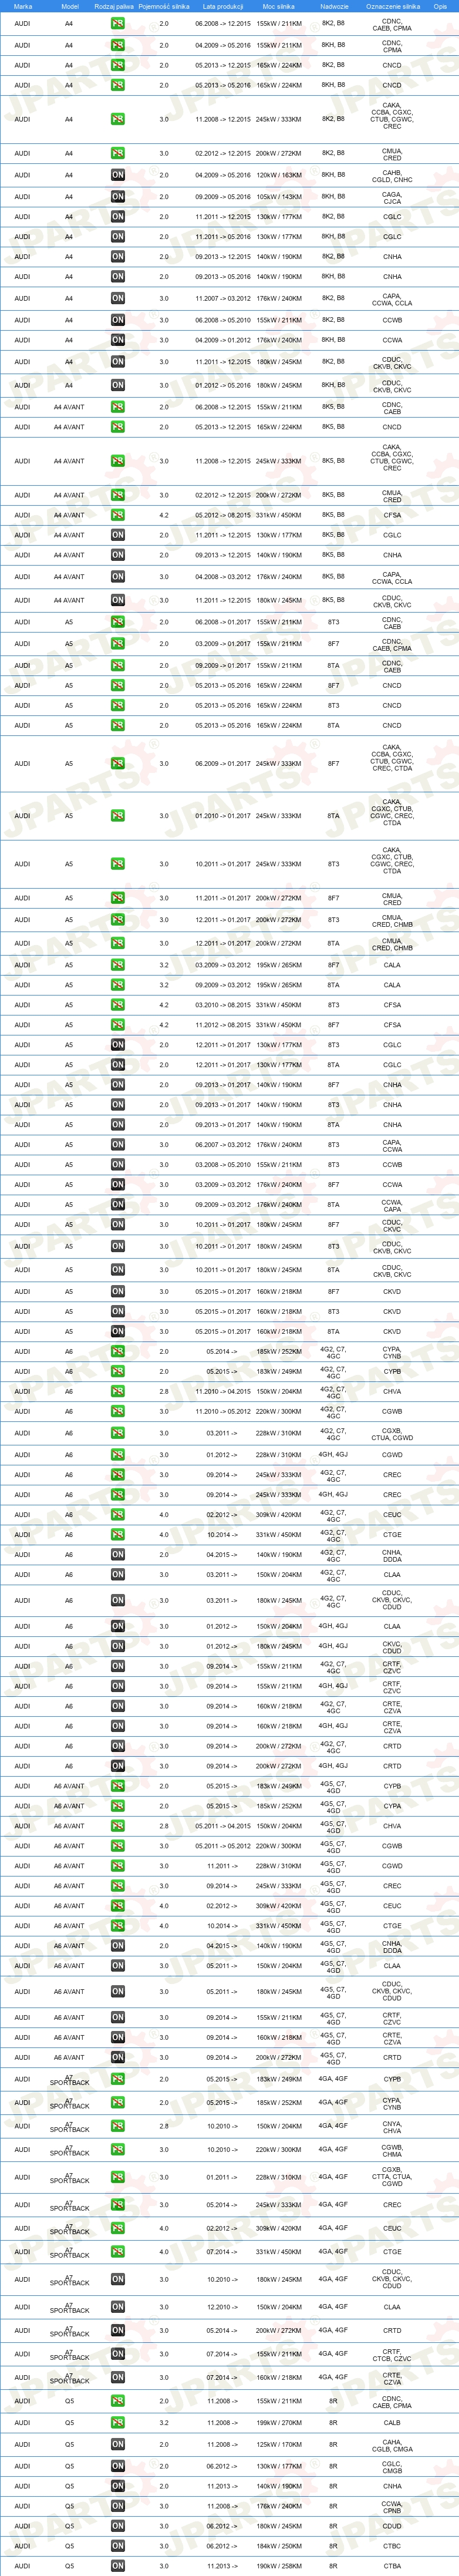The height and width of the screenshot is (2576, 459).
Task: Click the Nadwozie column header
Action: (334, 6)
